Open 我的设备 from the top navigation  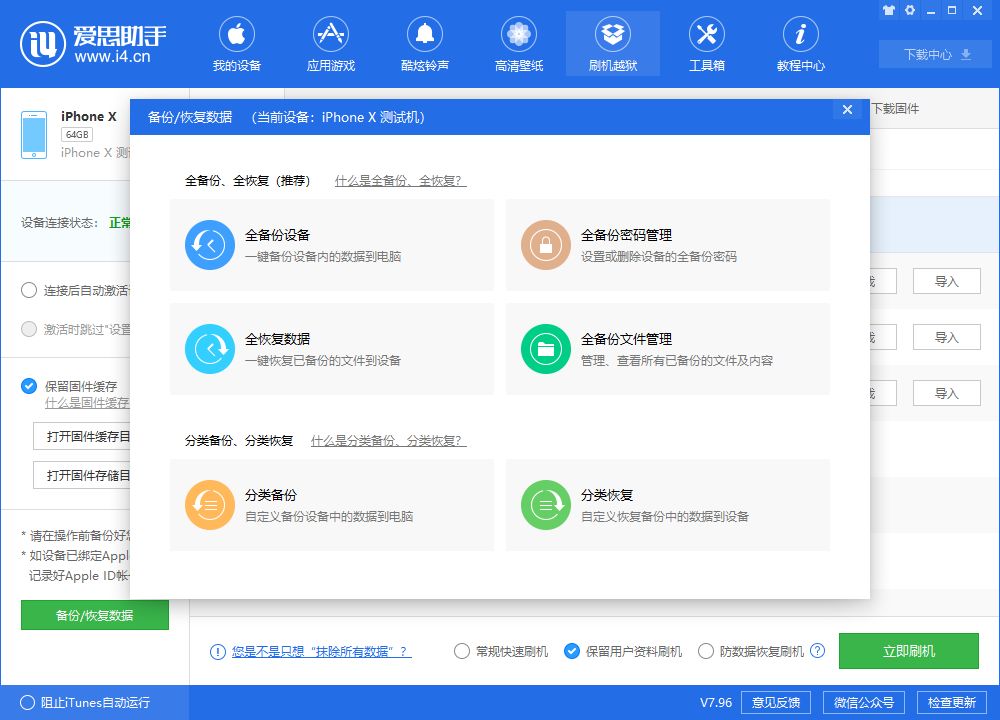coord(237,42)
